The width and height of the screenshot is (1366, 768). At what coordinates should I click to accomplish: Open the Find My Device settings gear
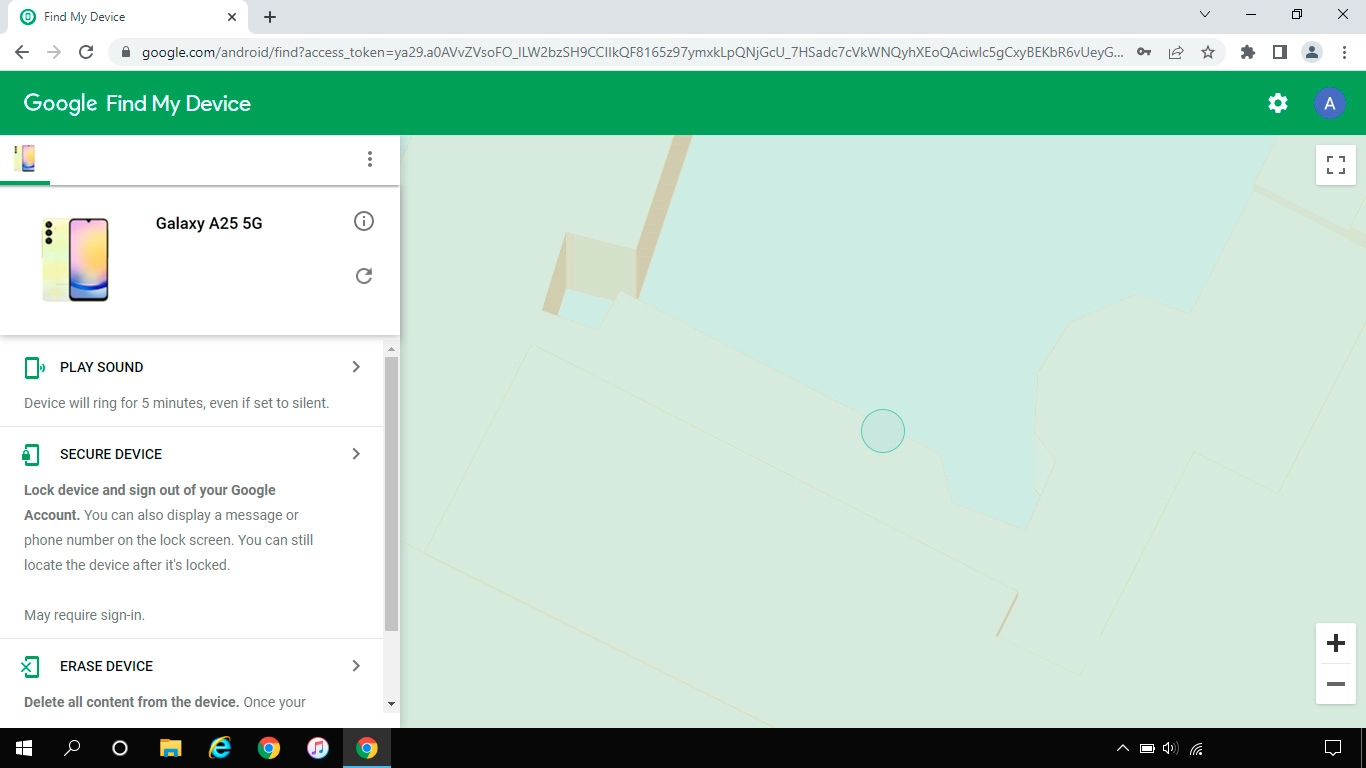pyautogui.click(x=1277, y=102)
